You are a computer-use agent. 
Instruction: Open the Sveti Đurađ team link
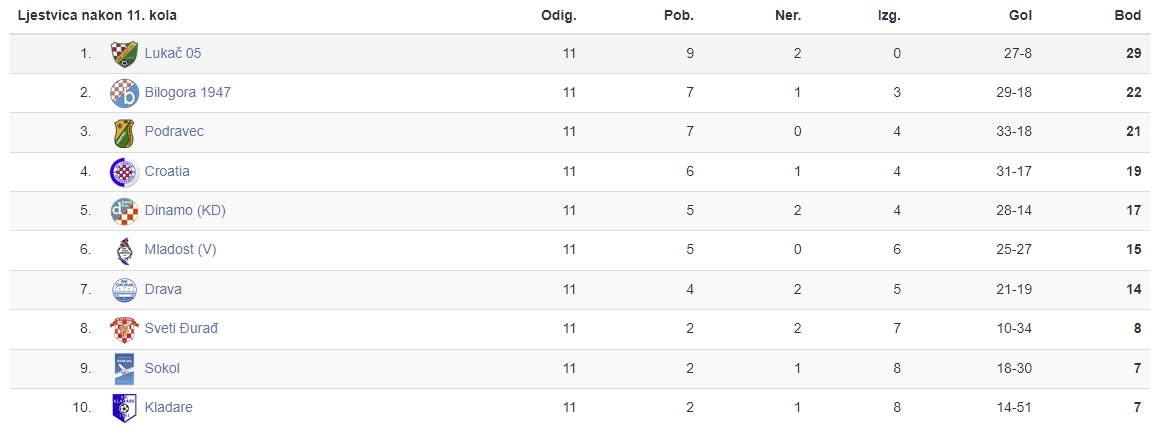point(181,328)
